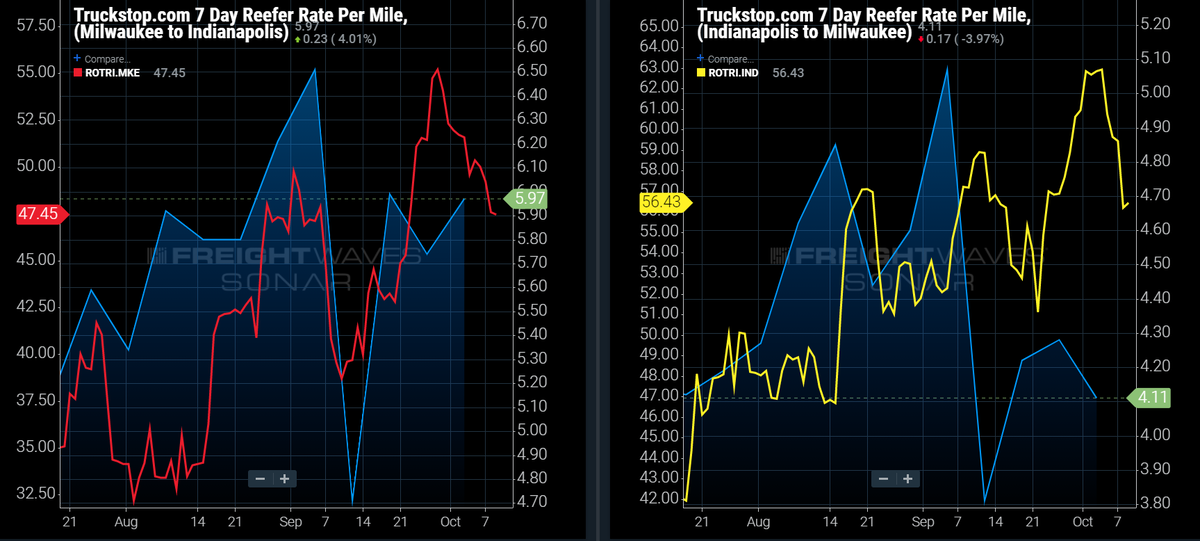Click the Oct label on the right chart axis
The width and height of the screenshot is (1200, 541).
1082,521
